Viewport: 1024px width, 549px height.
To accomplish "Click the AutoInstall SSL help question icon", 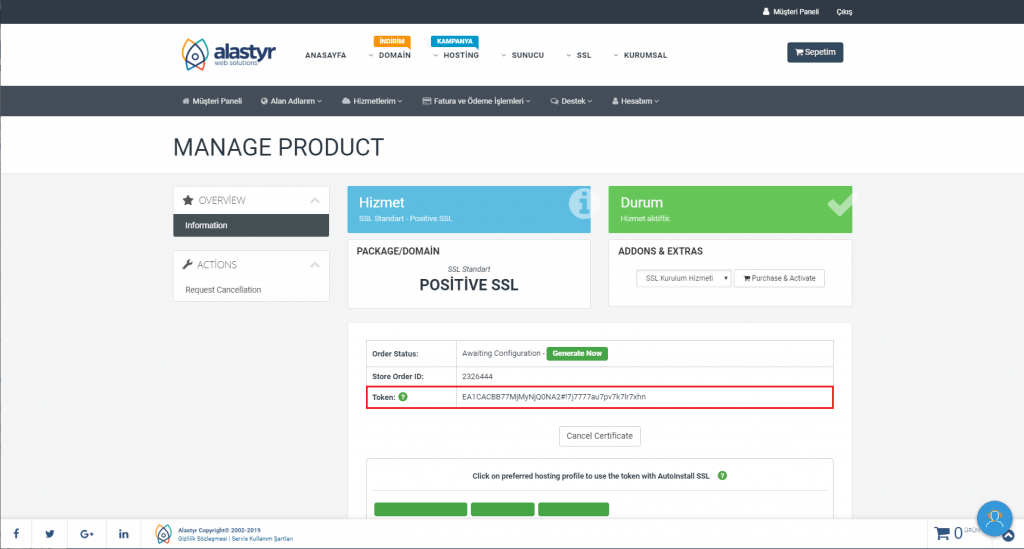I will pyautogui.click(x=722, y=475).
